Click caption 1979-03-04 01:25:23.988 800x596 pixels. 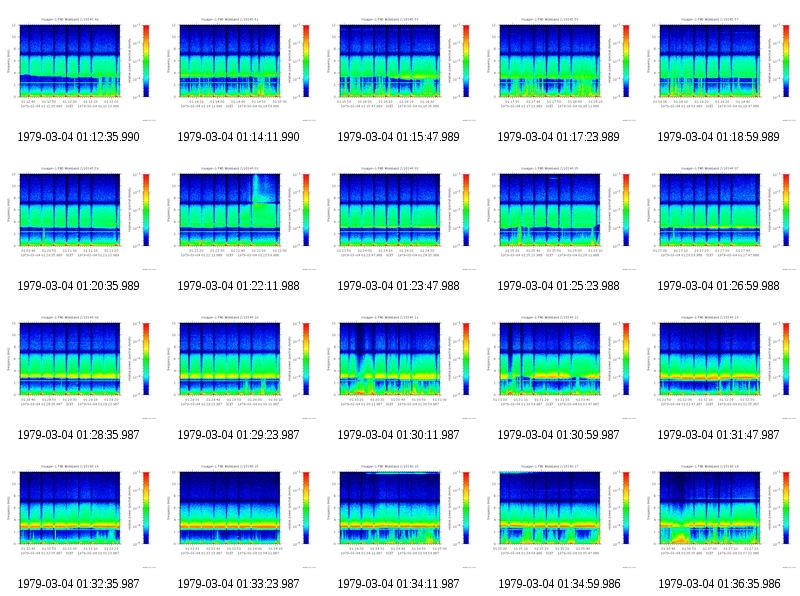pos(558,286)
